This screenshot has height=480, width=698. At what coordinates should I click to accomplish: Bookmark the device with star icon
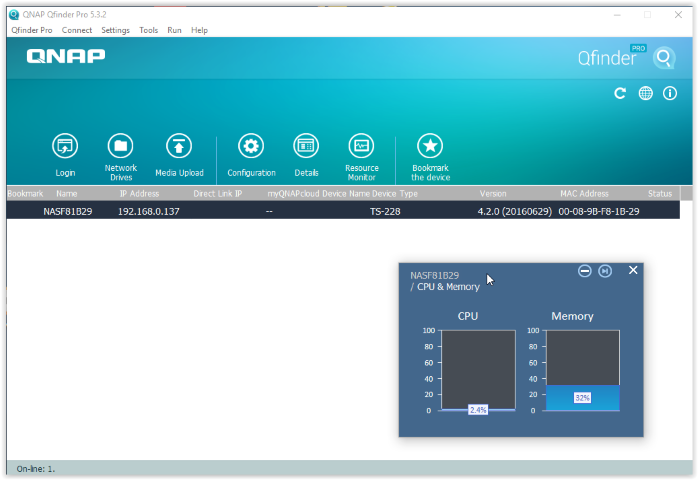(x=430, y=146)
